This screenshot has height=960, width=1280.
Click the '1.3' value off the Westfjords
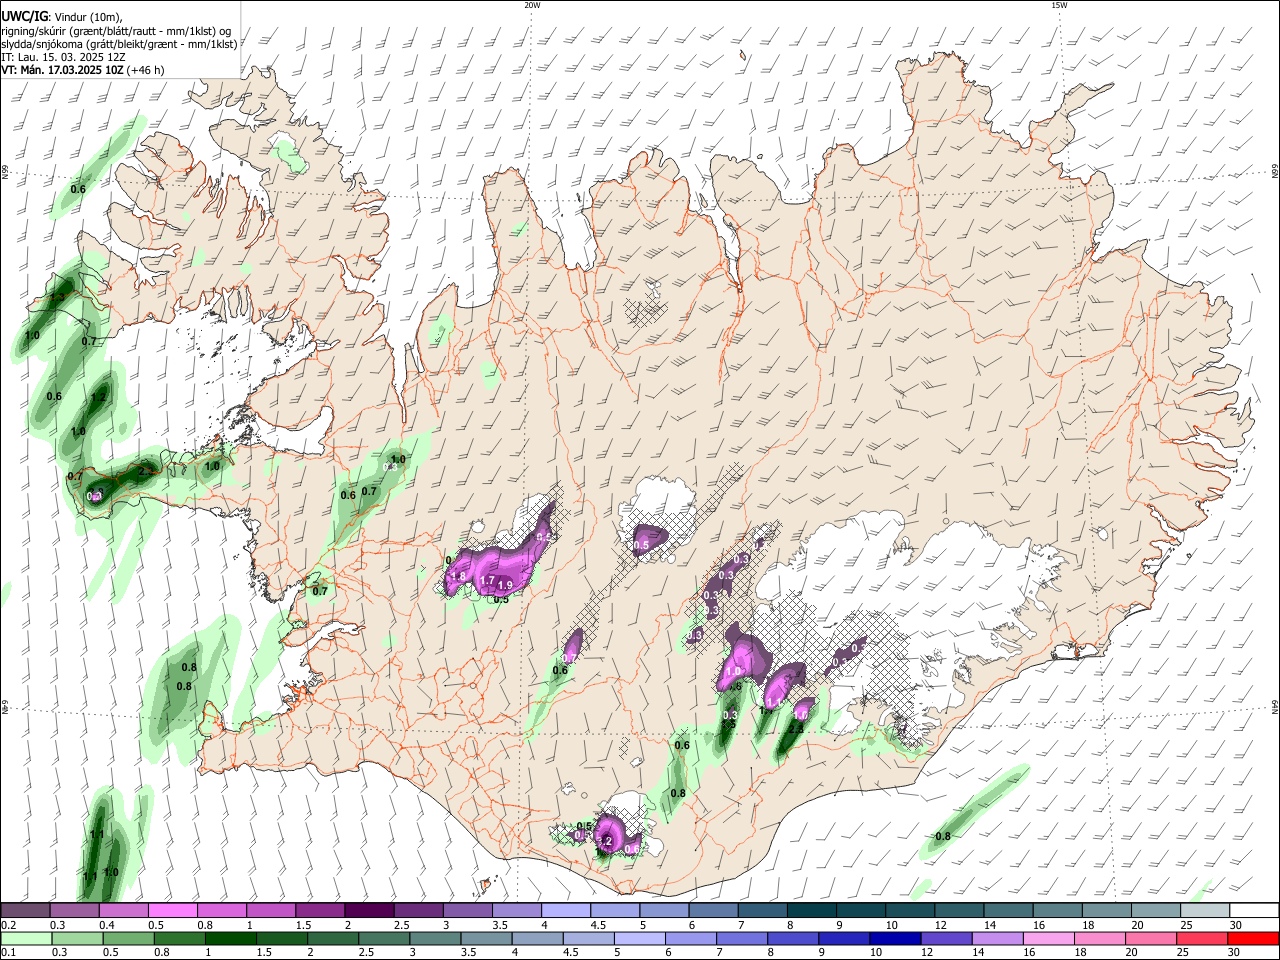coord(57,297)
